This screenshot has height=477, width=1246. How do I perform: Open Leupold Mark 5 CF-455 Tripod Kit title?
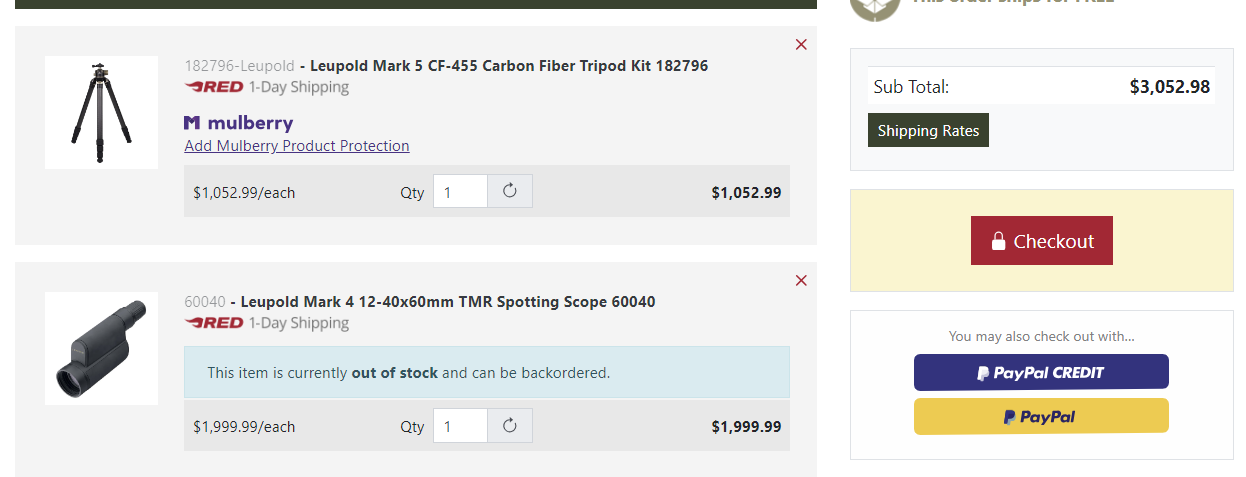pos(509,66)
